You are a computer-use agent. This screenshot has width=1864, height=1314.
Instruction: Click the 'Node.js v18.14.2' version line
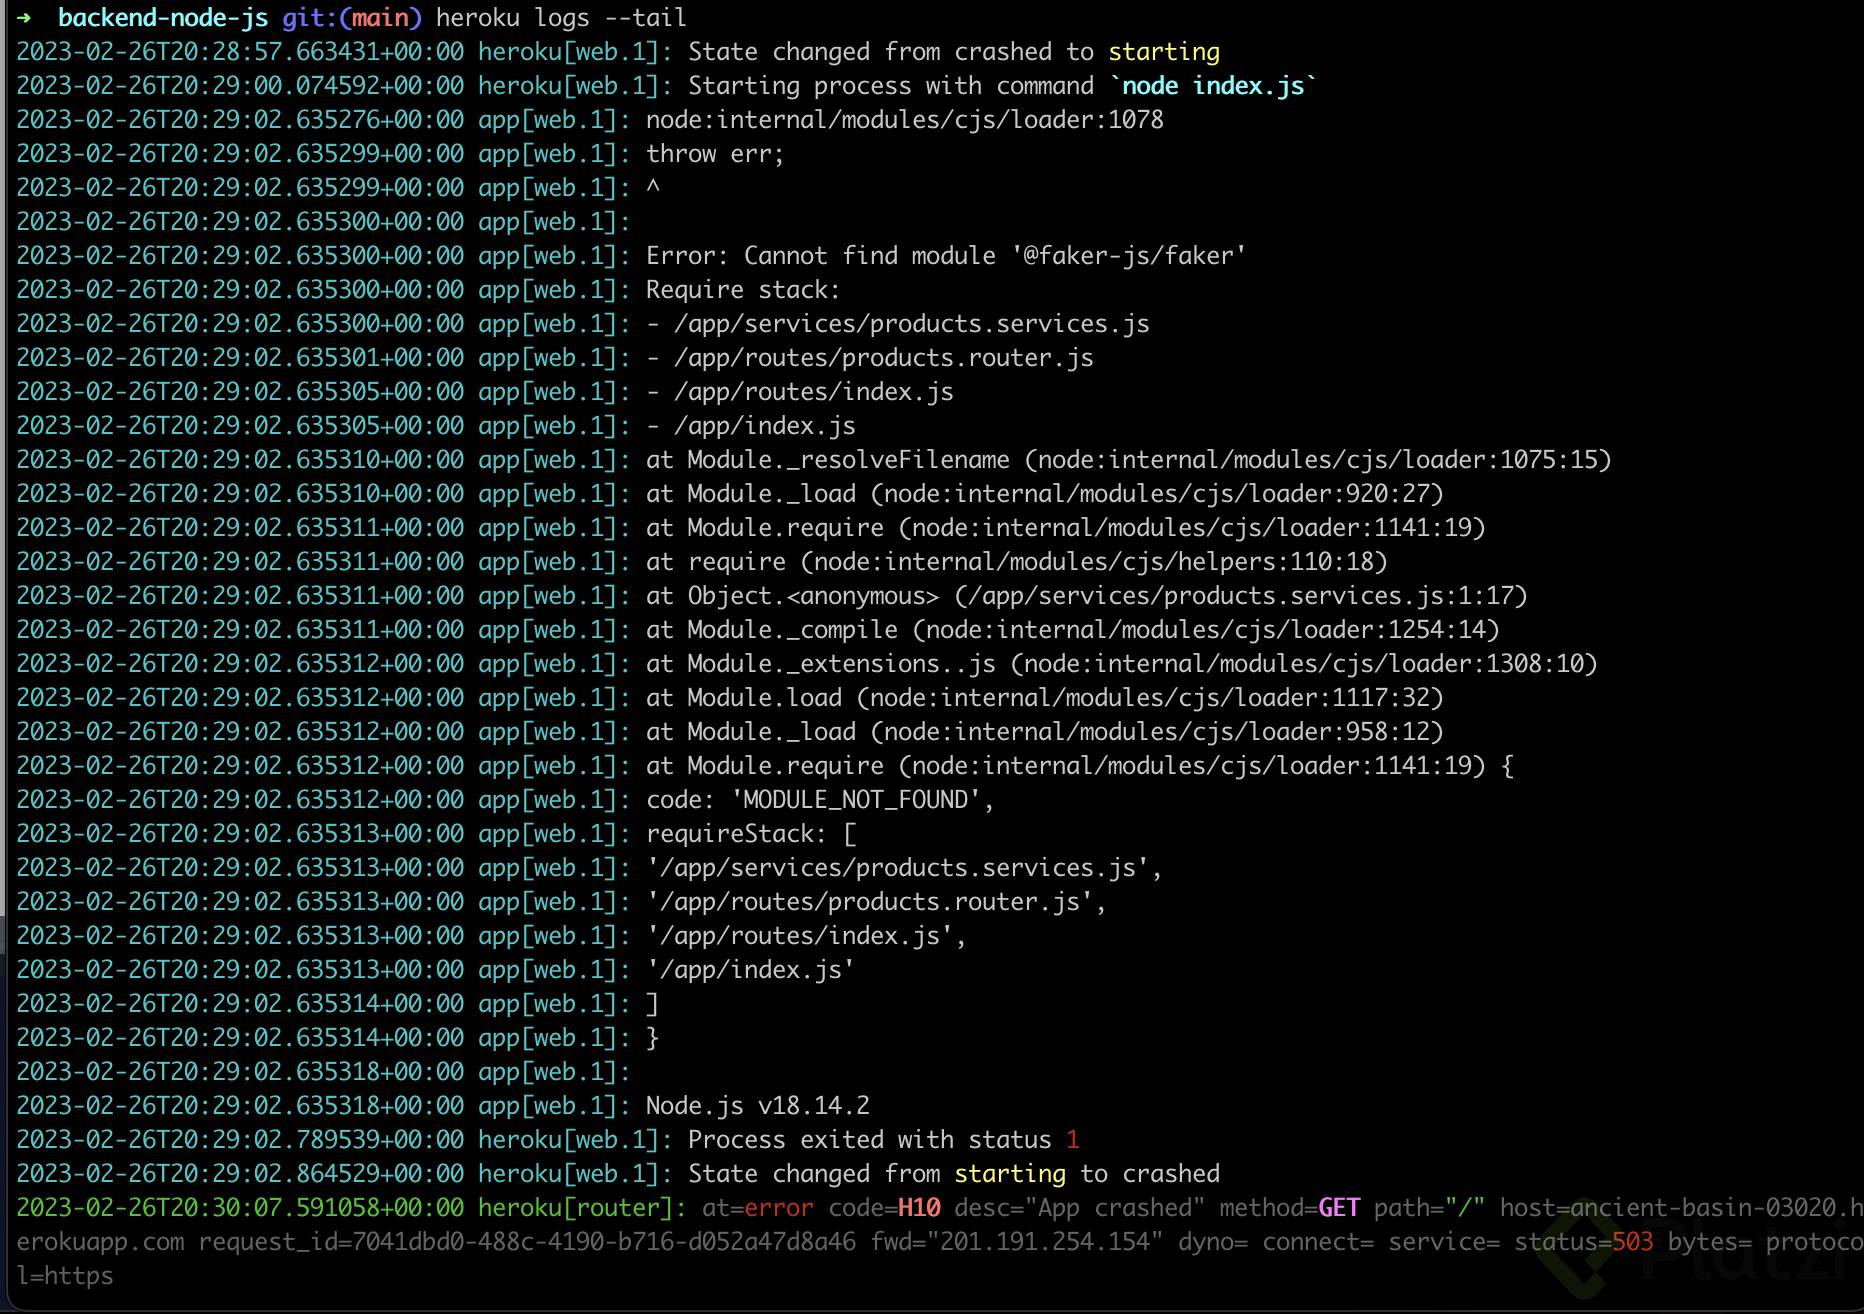click(x=758, y=1106)
